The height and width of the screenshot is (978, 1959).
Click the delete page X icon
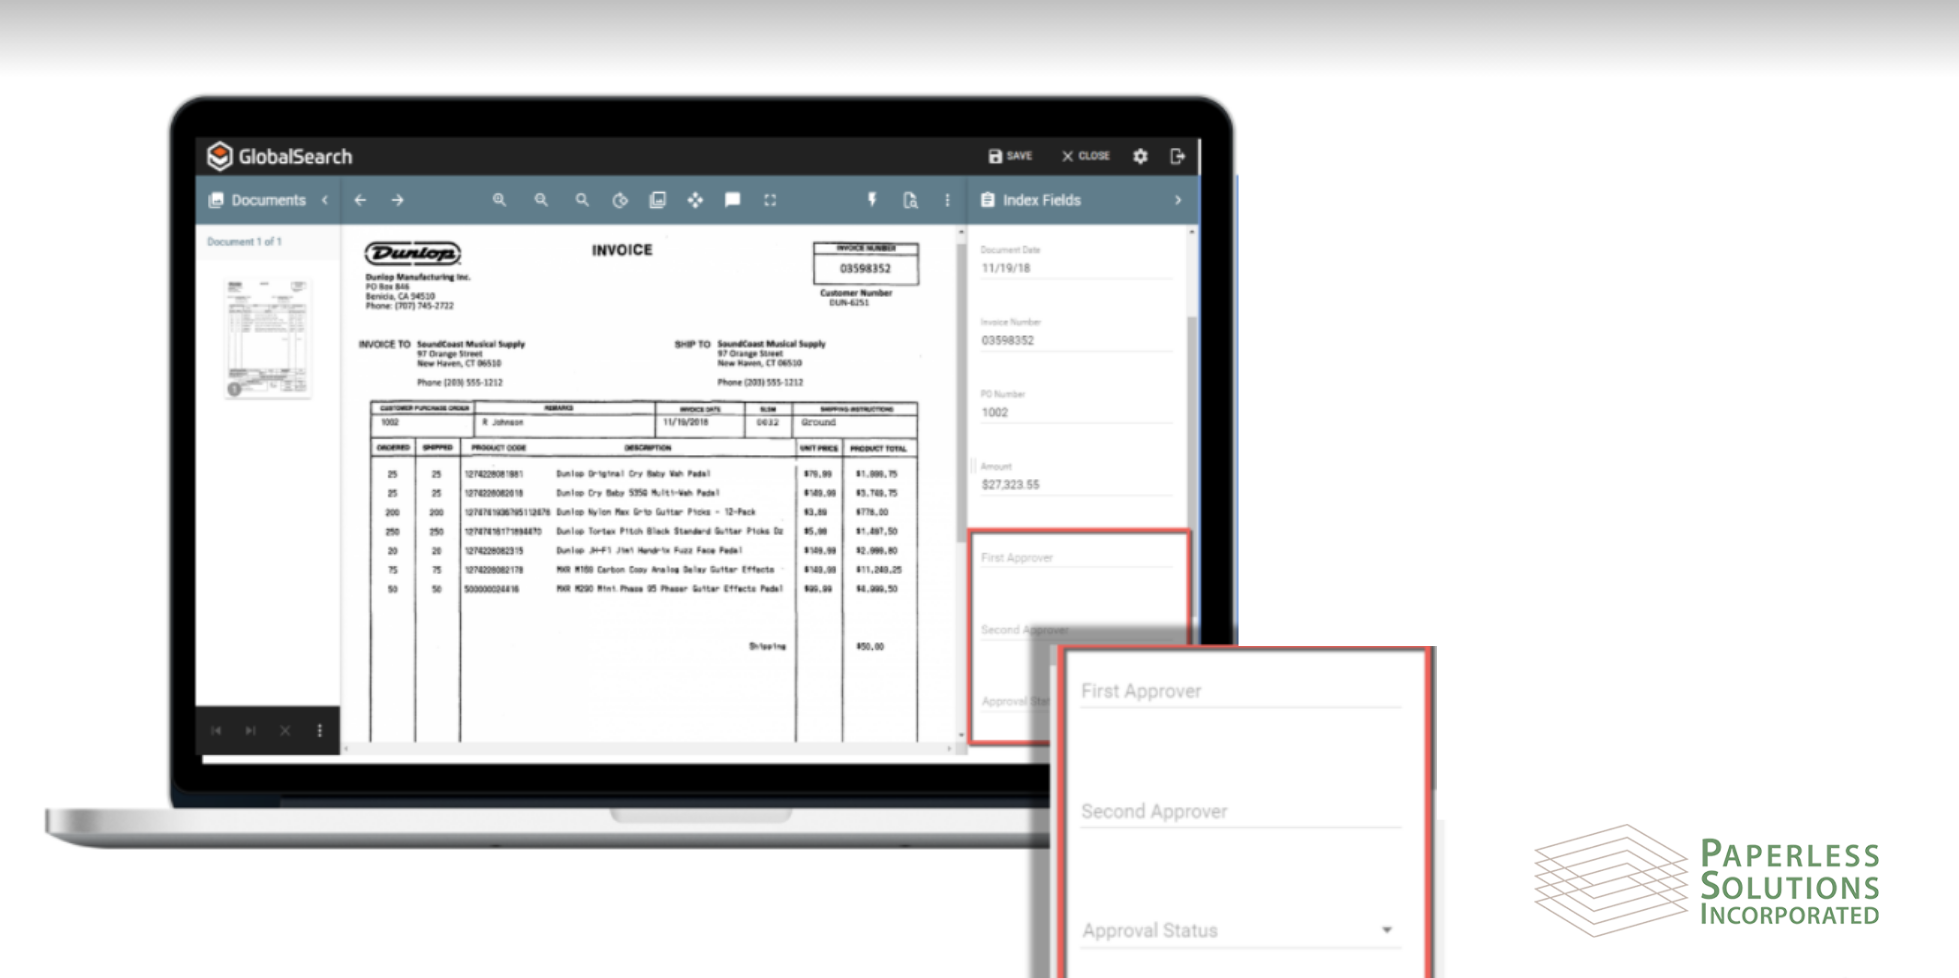(x=285, y=731)
